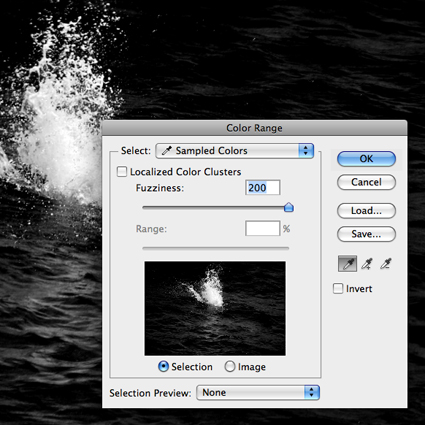Image resolution: width=425 pixels, height=425 pixels.
Task: Click the Range slider track
Action: tap(215, 248)
